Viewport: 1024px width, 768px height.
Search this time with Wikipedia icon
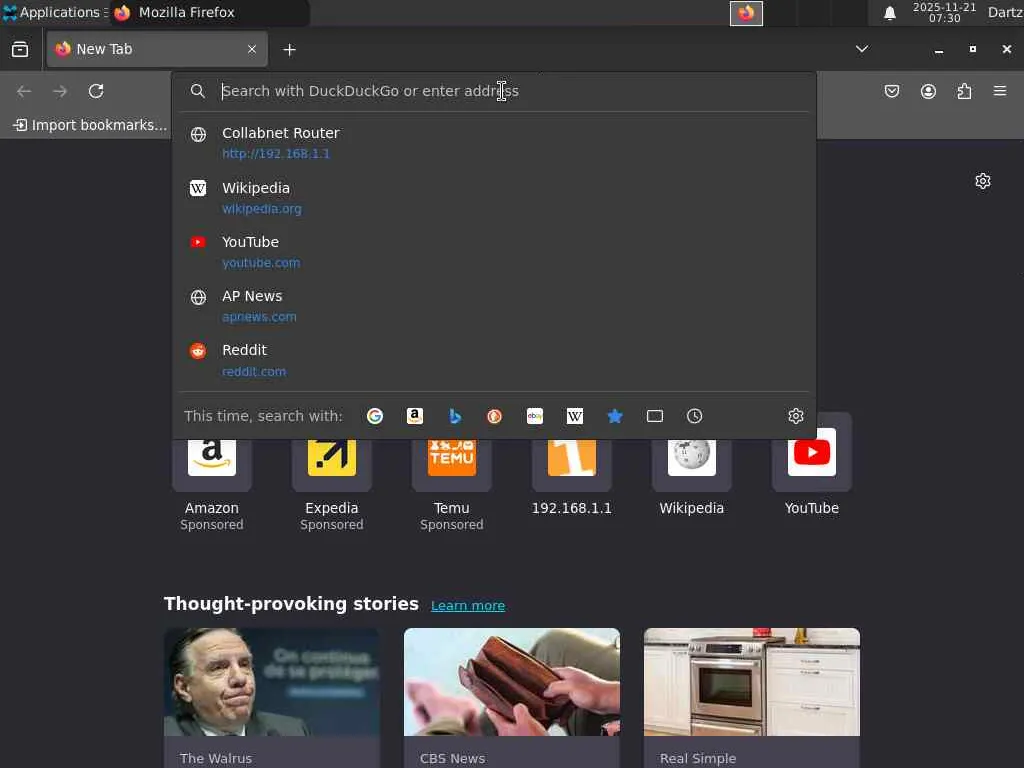[575, 416]
